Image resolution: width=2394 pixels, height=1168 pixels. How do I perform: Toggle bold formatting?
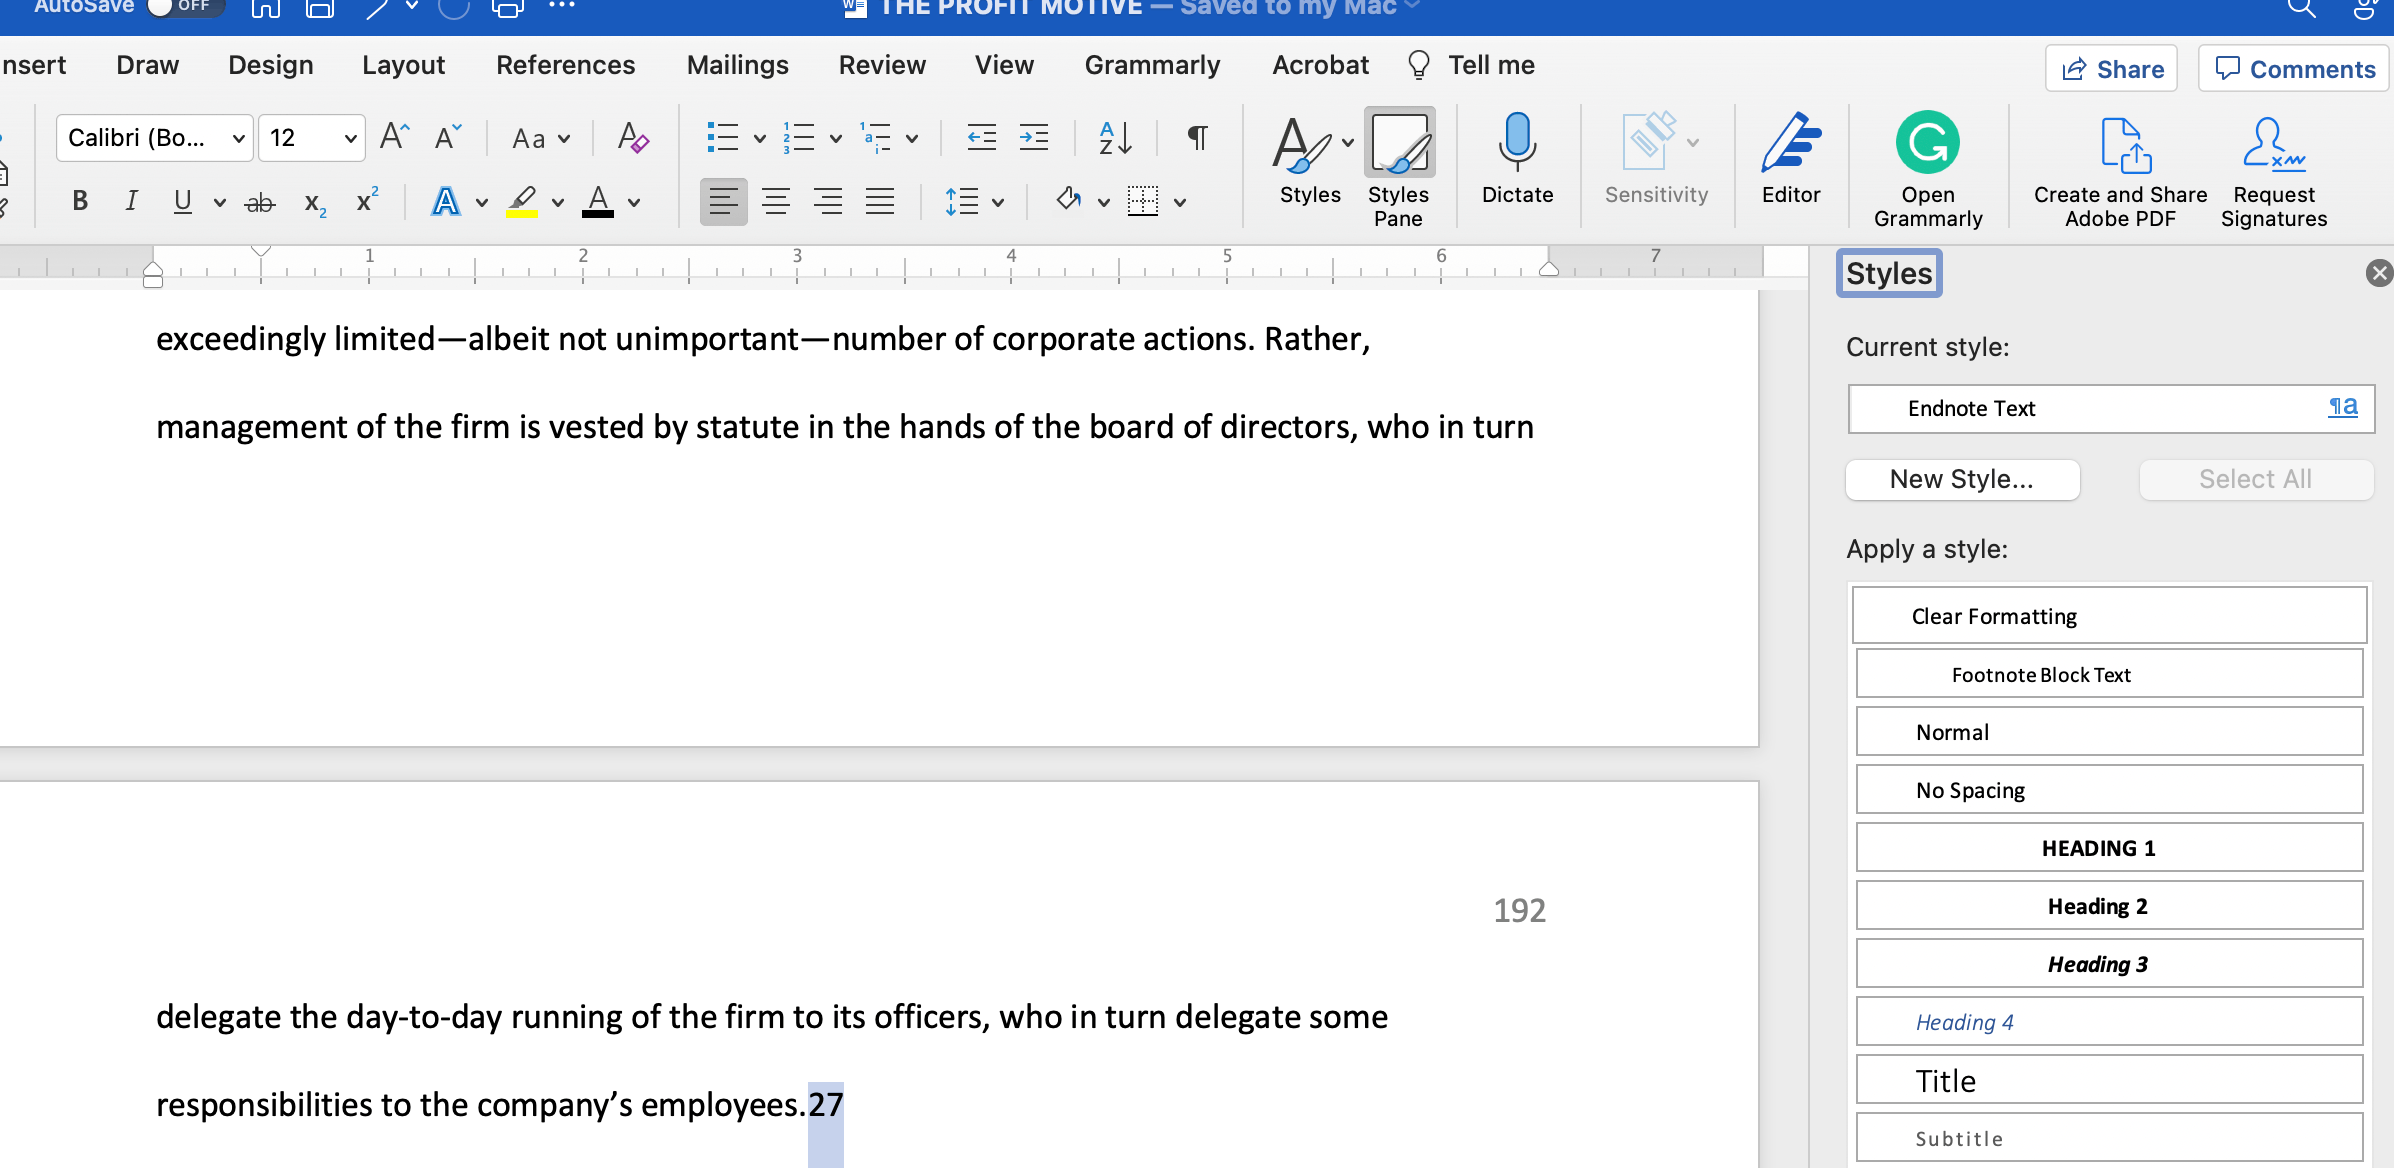click(x=80, y=201)
